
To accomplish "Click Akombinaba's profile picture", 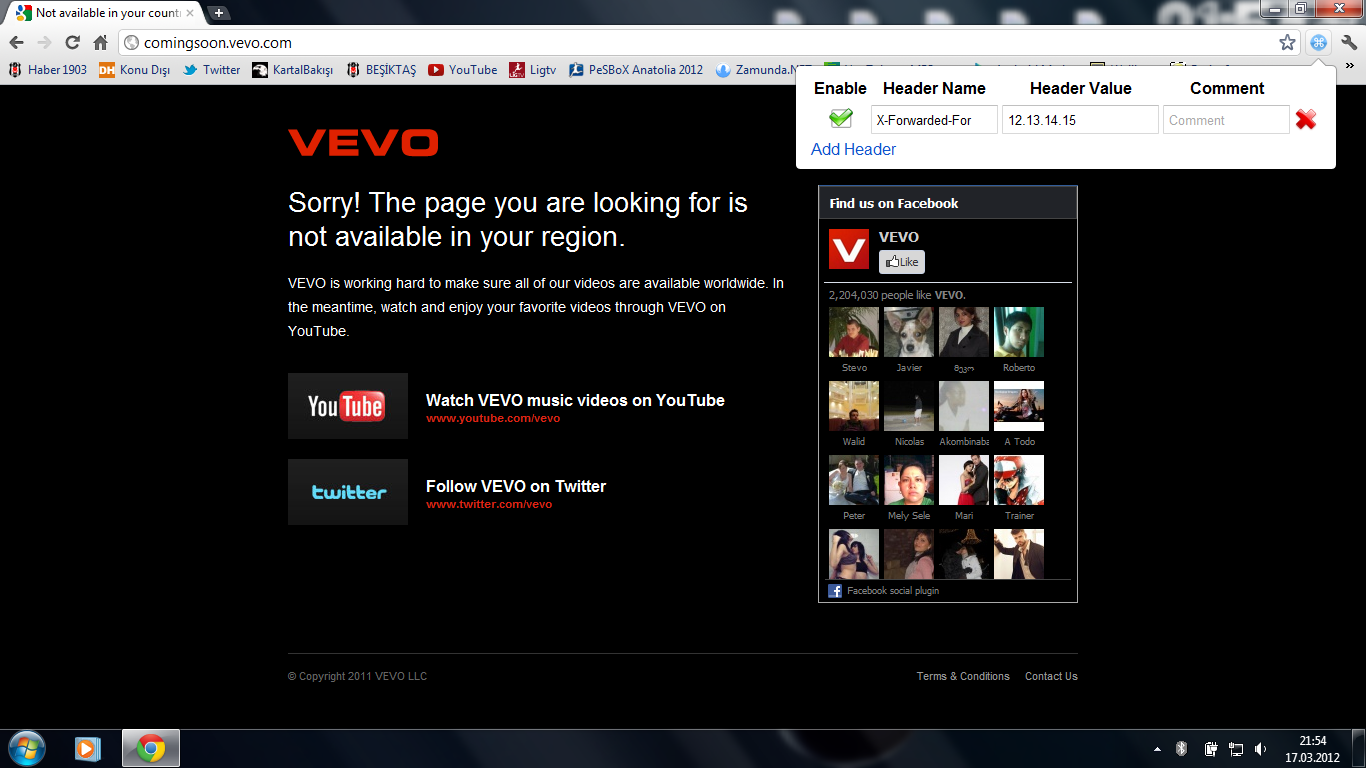I will point(964,406).
